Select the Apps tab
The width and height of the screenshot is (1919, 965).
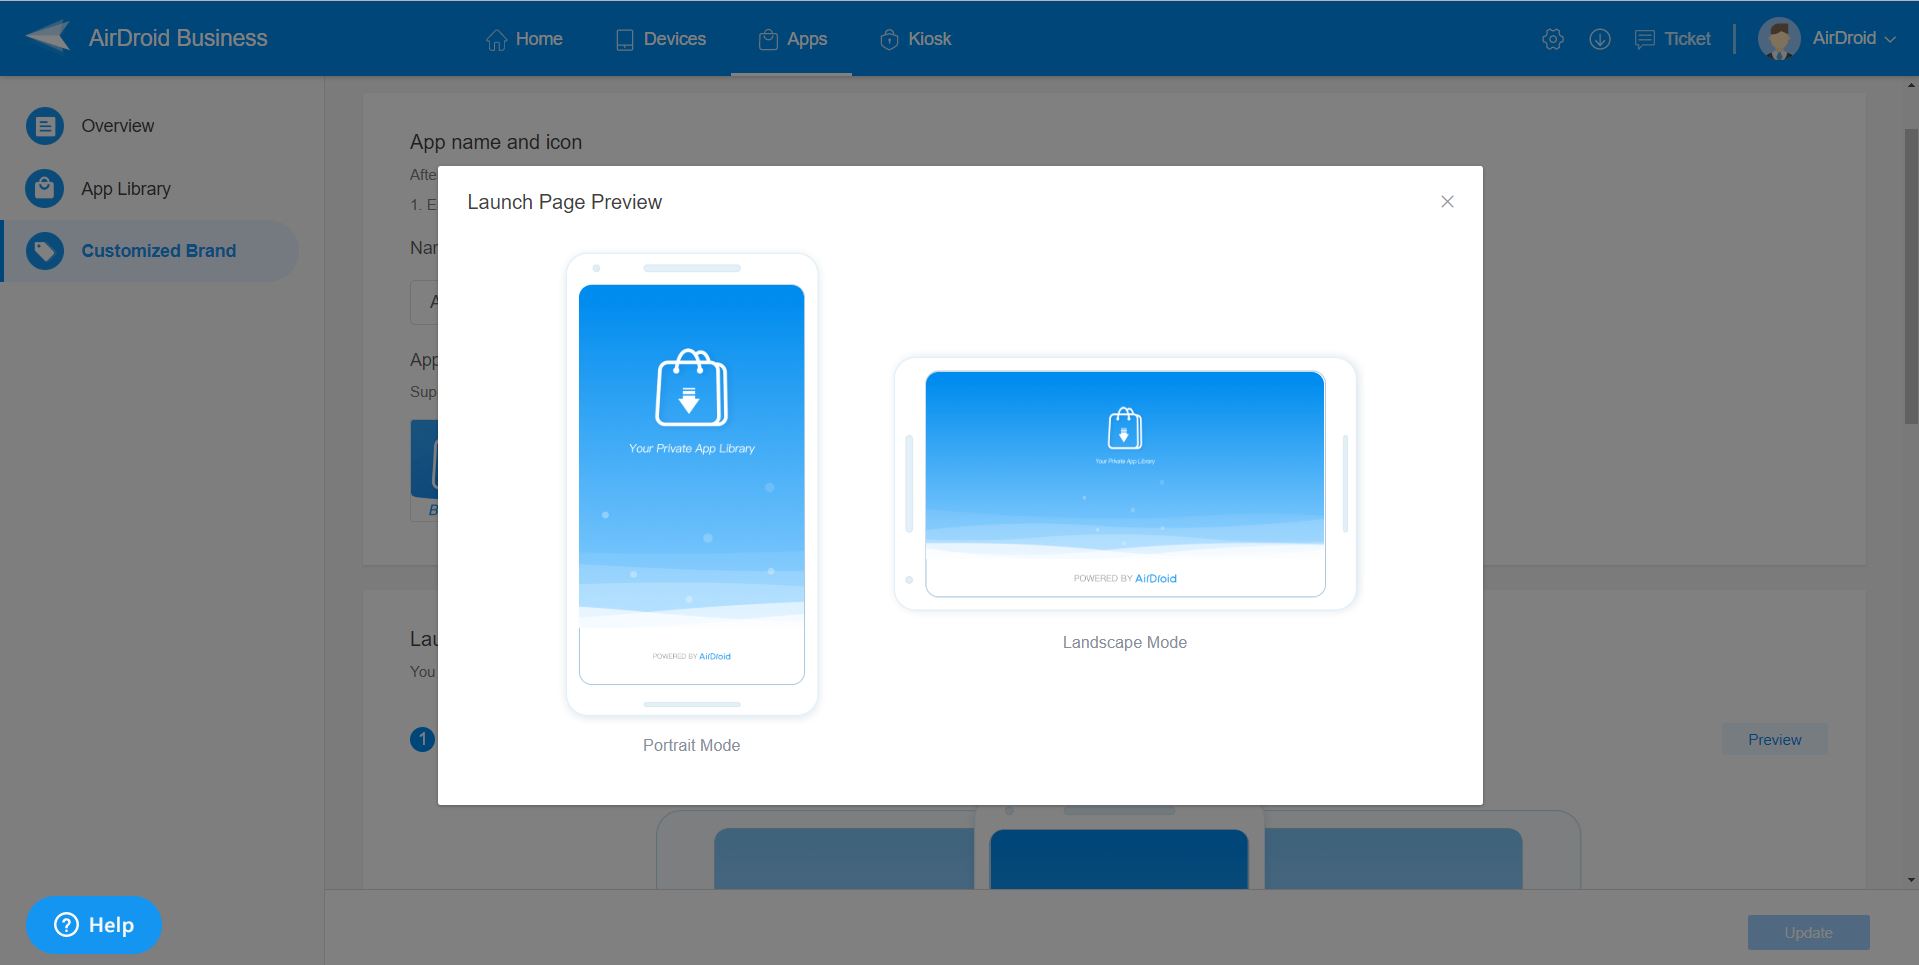pos(792,39)
